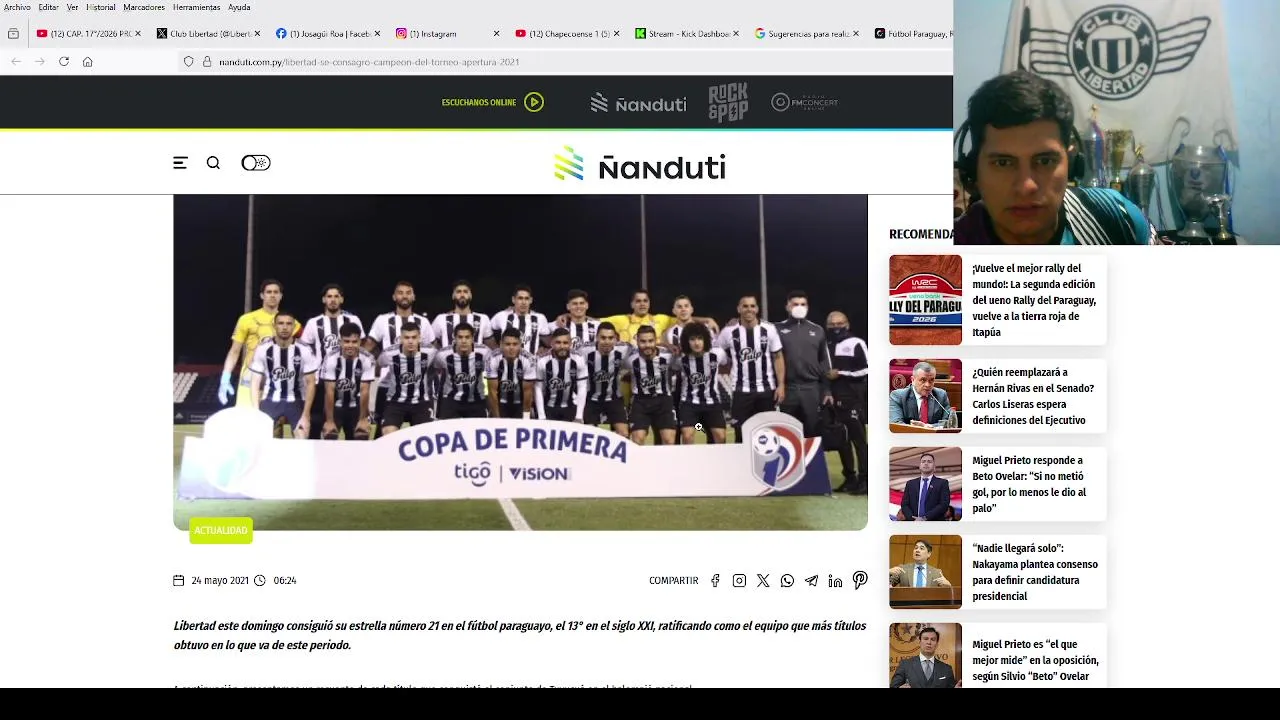Share the article on Telegram

pos(811,580)
